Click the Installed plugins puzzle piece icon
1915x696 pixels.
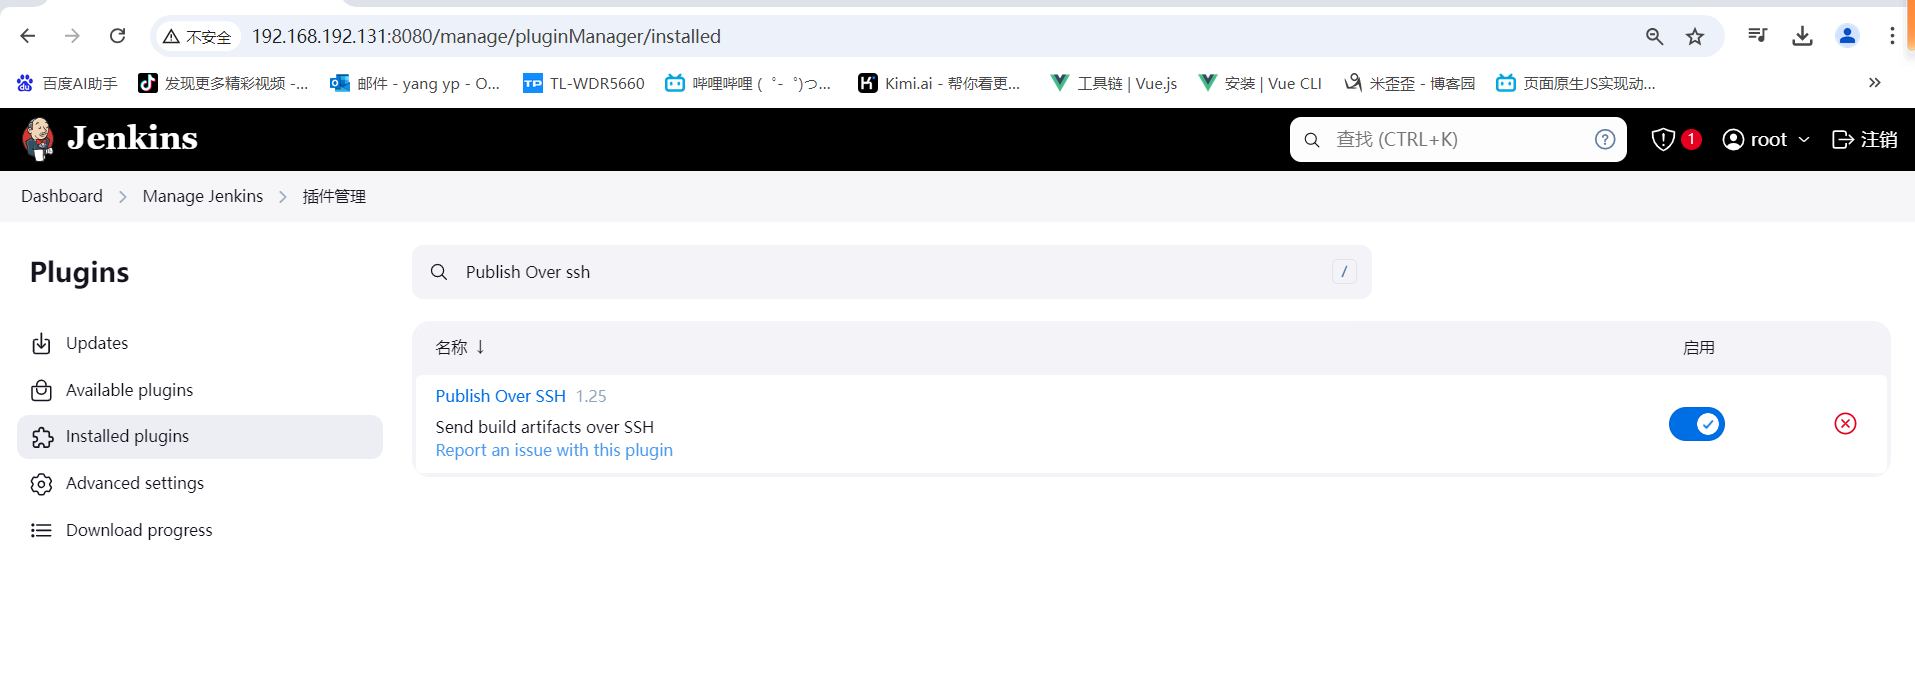pos(42,437)
